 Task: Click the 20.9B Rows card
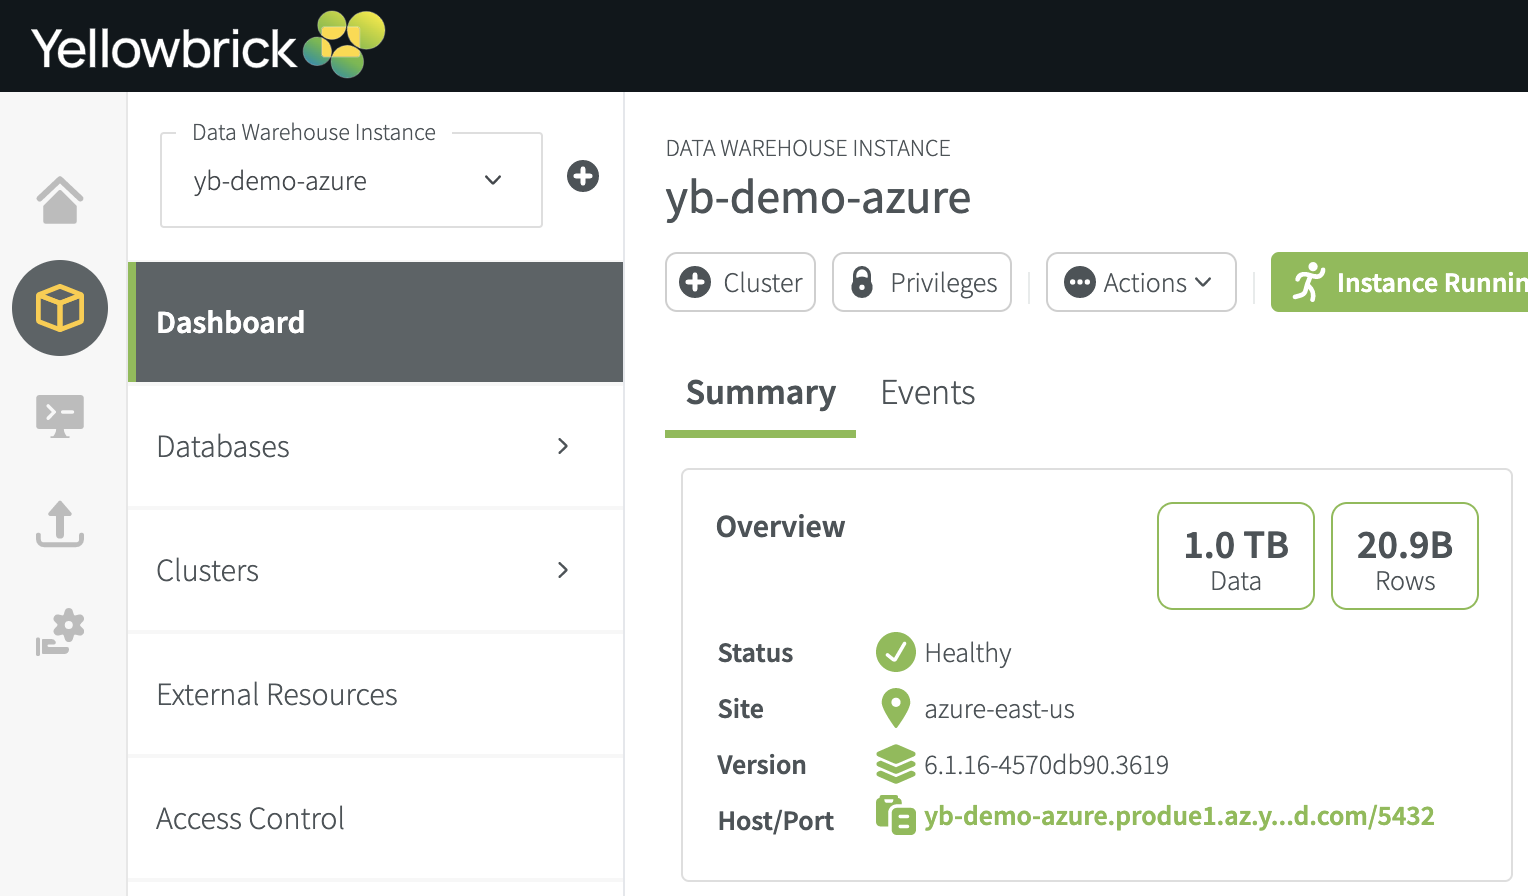1405,556
